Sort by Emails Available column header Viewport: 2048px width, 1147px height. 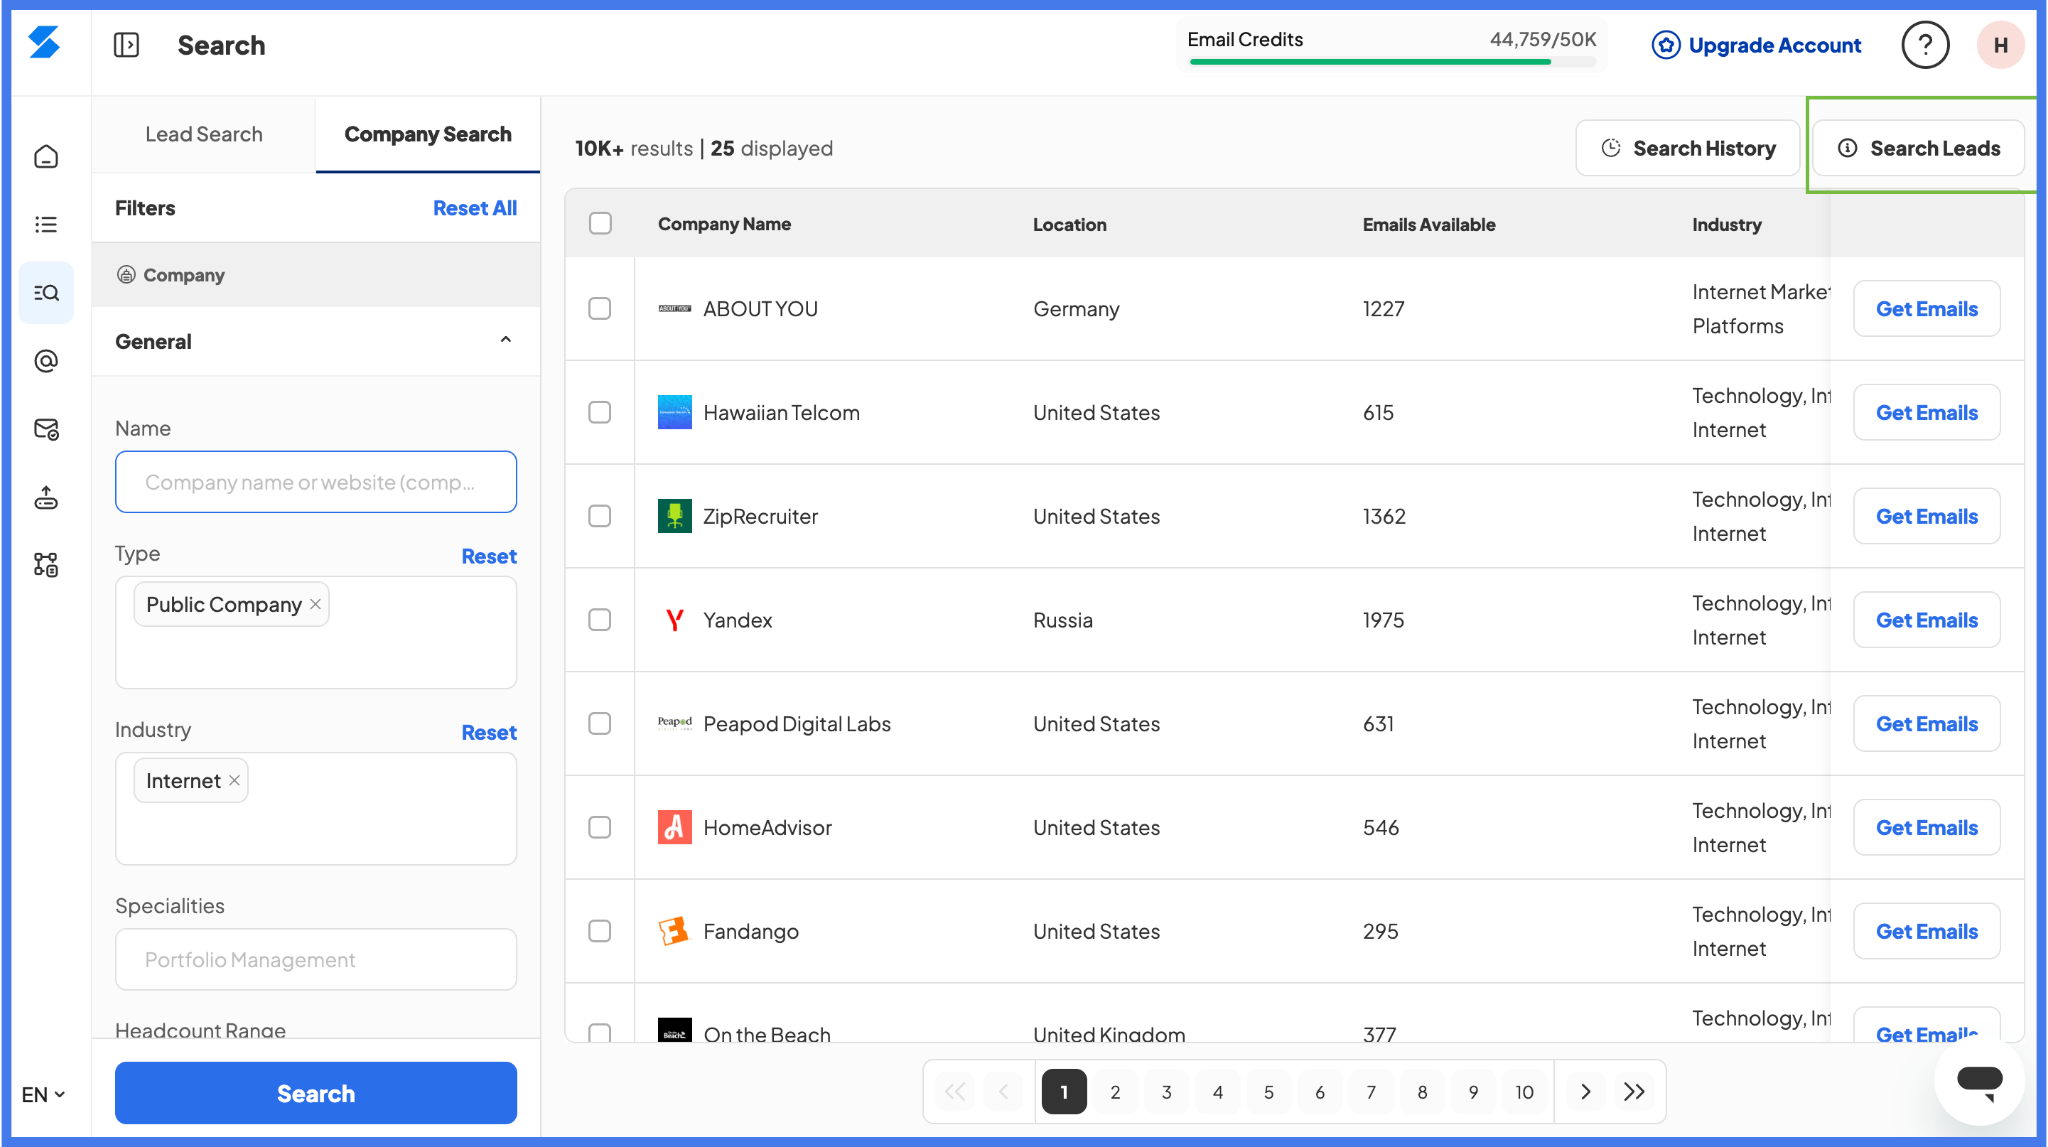pyautogui.click(x=1429, y=224)
